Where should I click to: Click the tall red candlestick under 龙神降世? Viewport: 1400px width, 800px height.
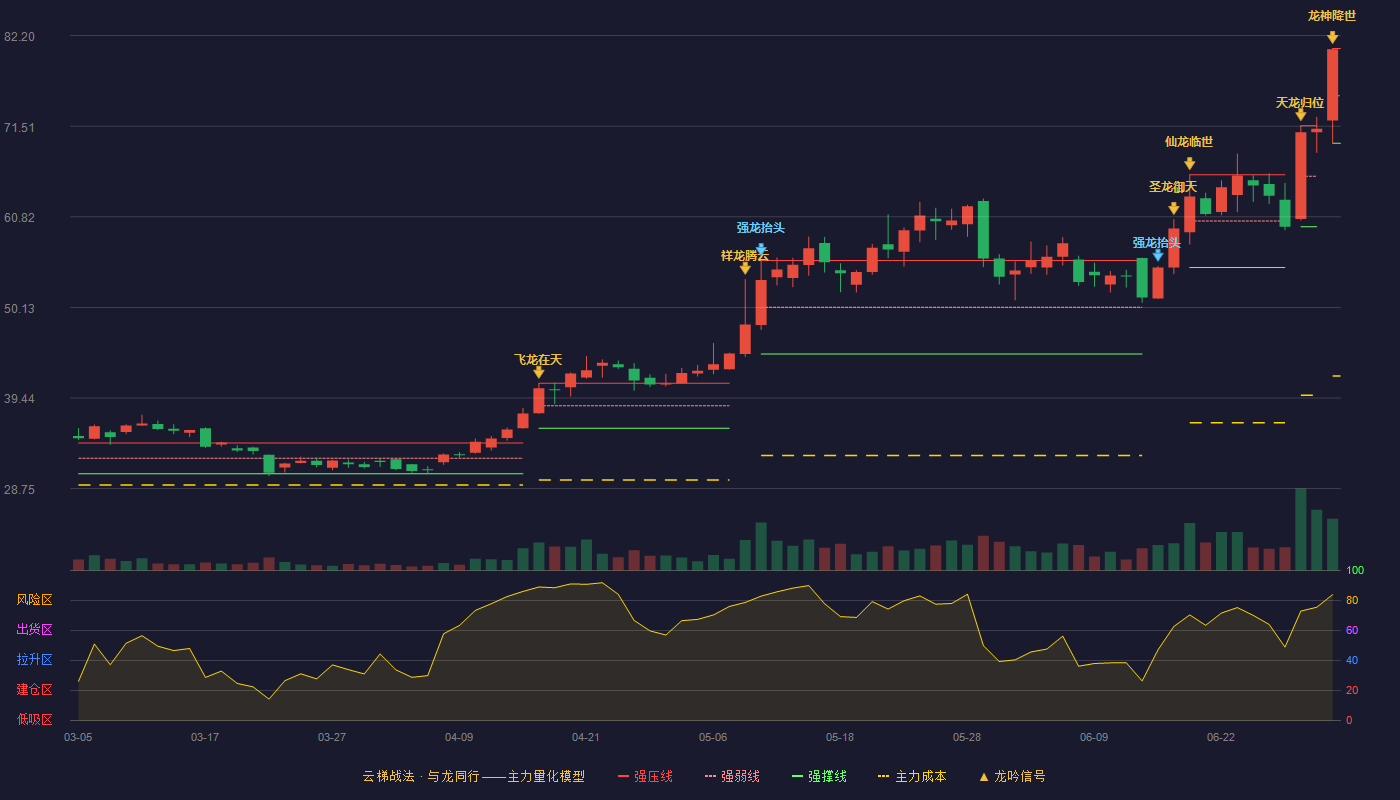(x=1332, y=85)
